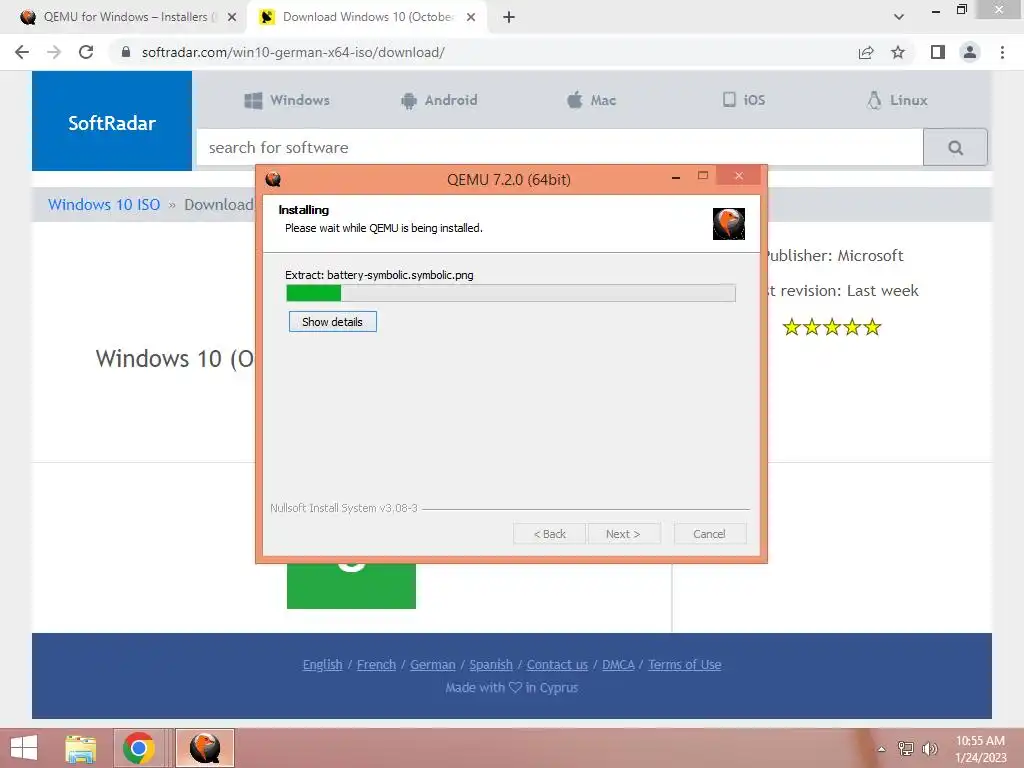
Task: Open Chrome three-dot menu
Action: tap(1002, 52)
